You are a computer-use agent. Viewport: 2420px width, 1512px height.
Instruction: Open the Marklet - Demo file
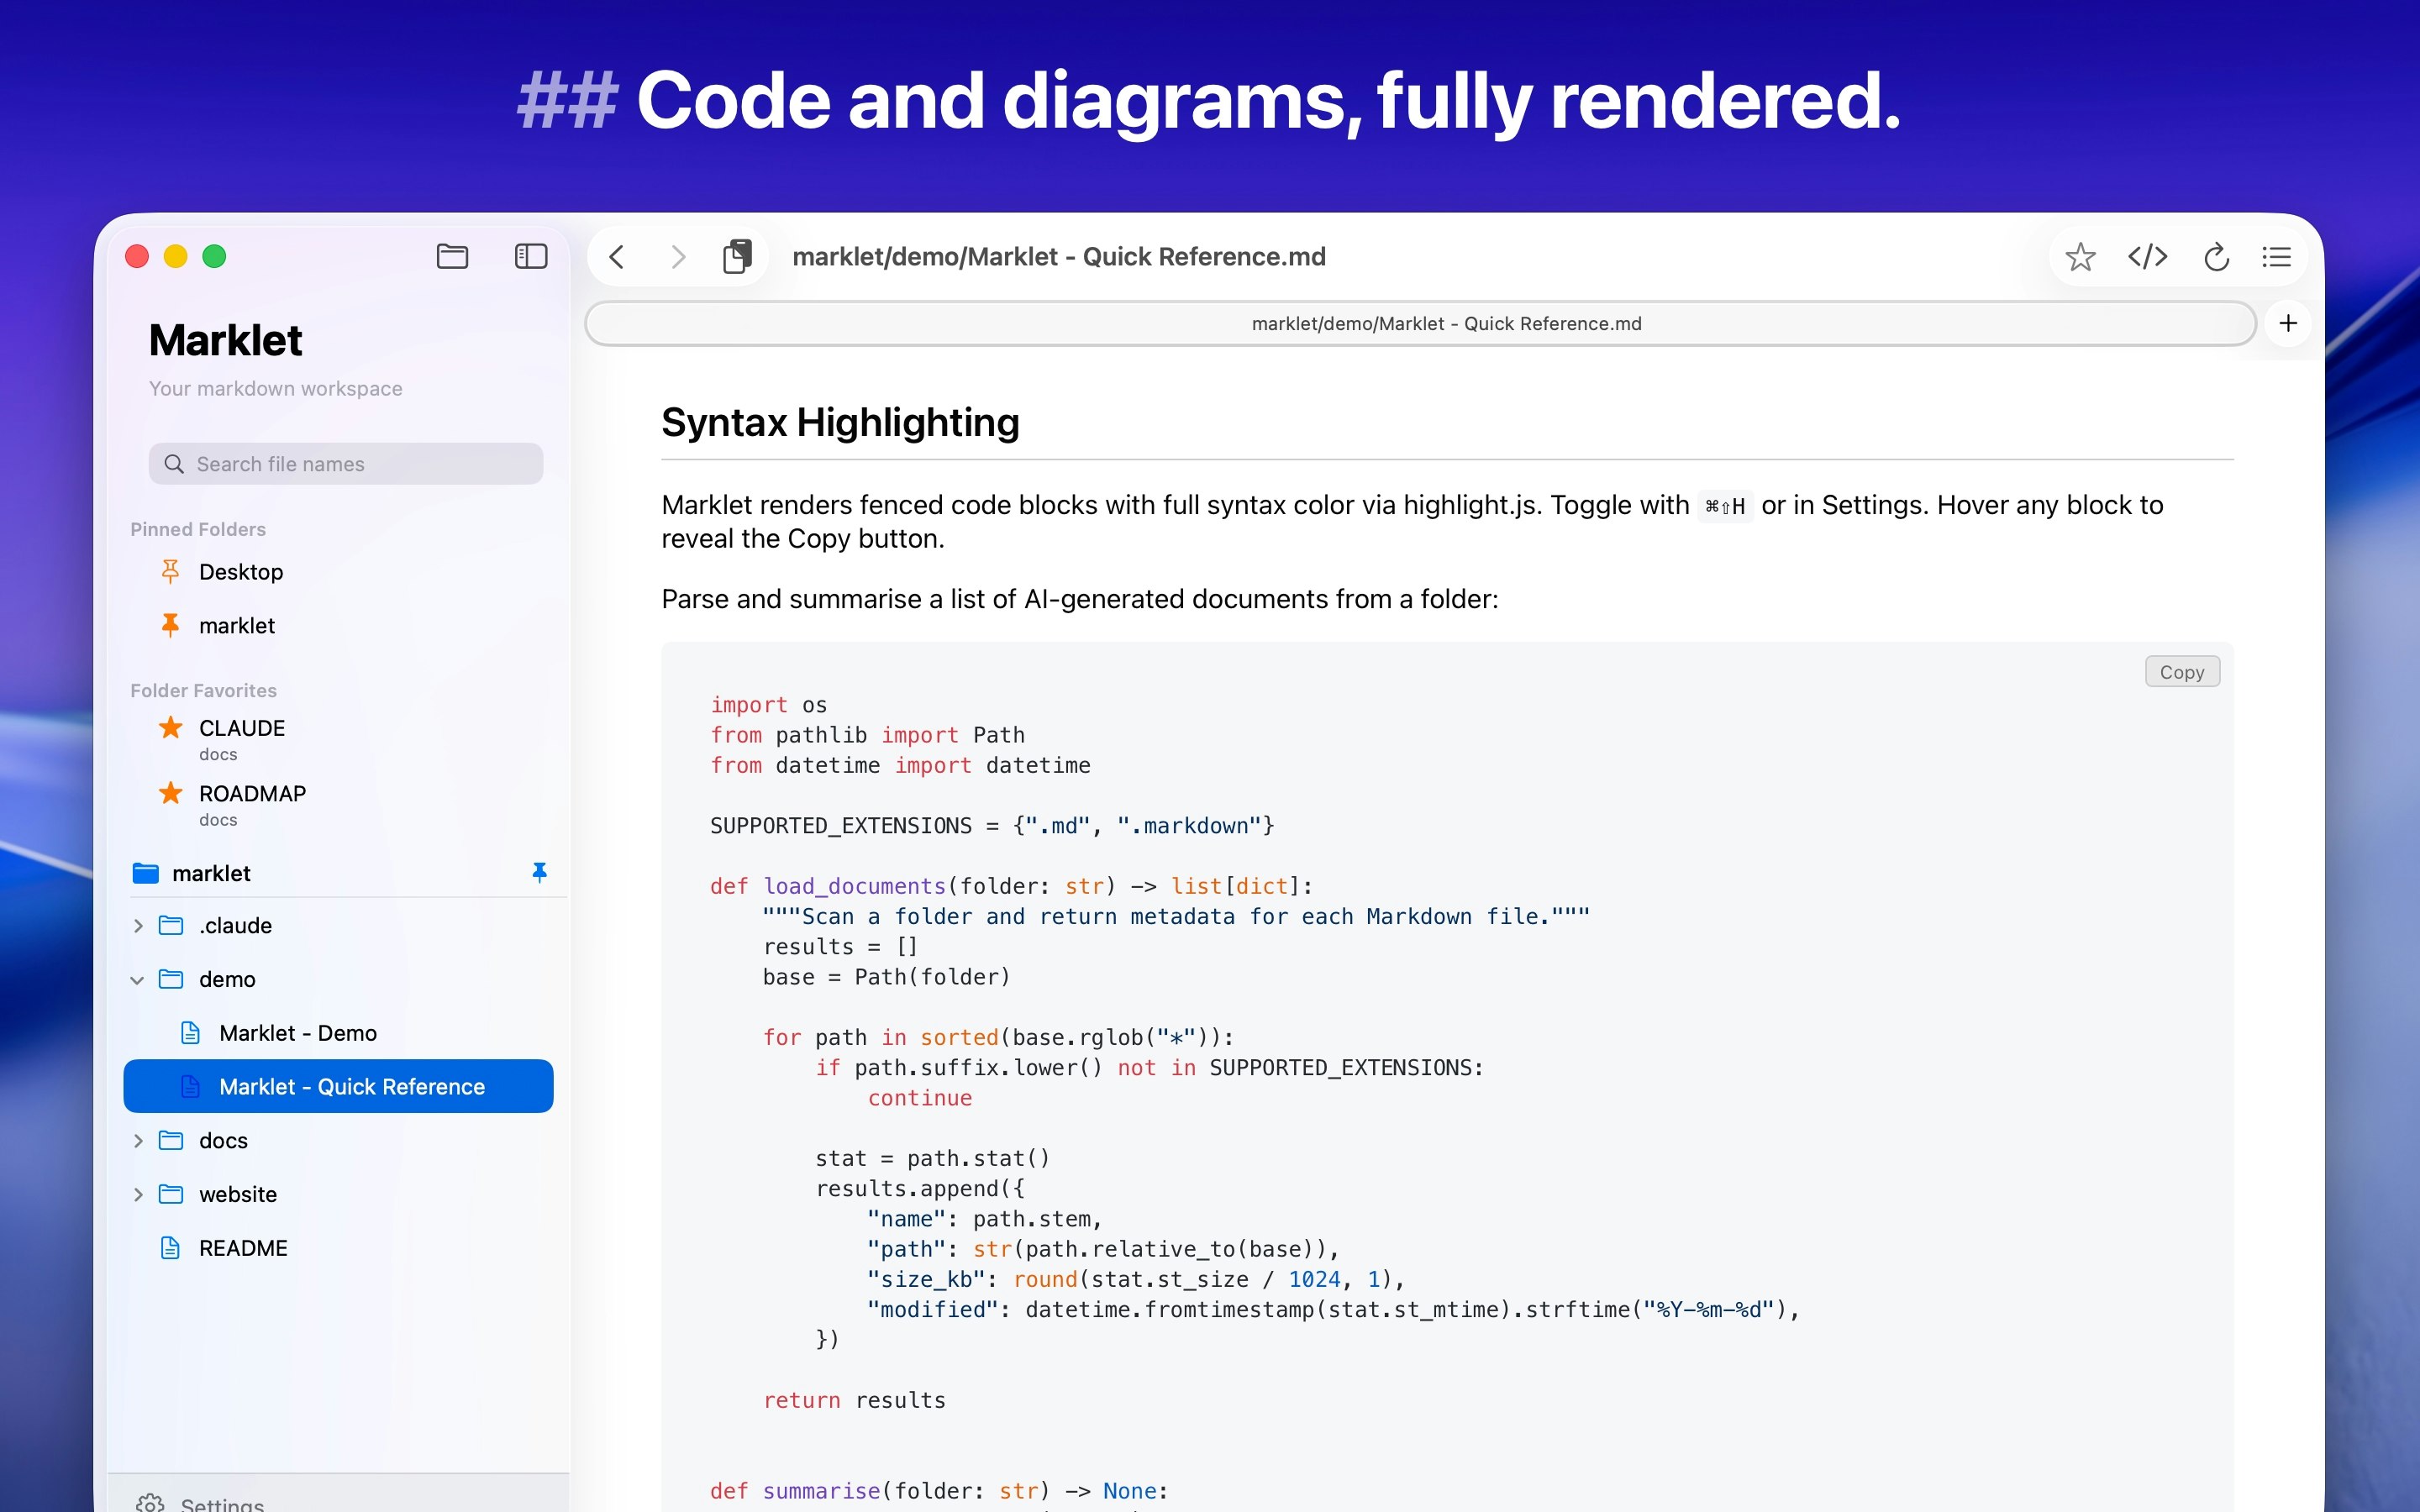point(297,1033)
